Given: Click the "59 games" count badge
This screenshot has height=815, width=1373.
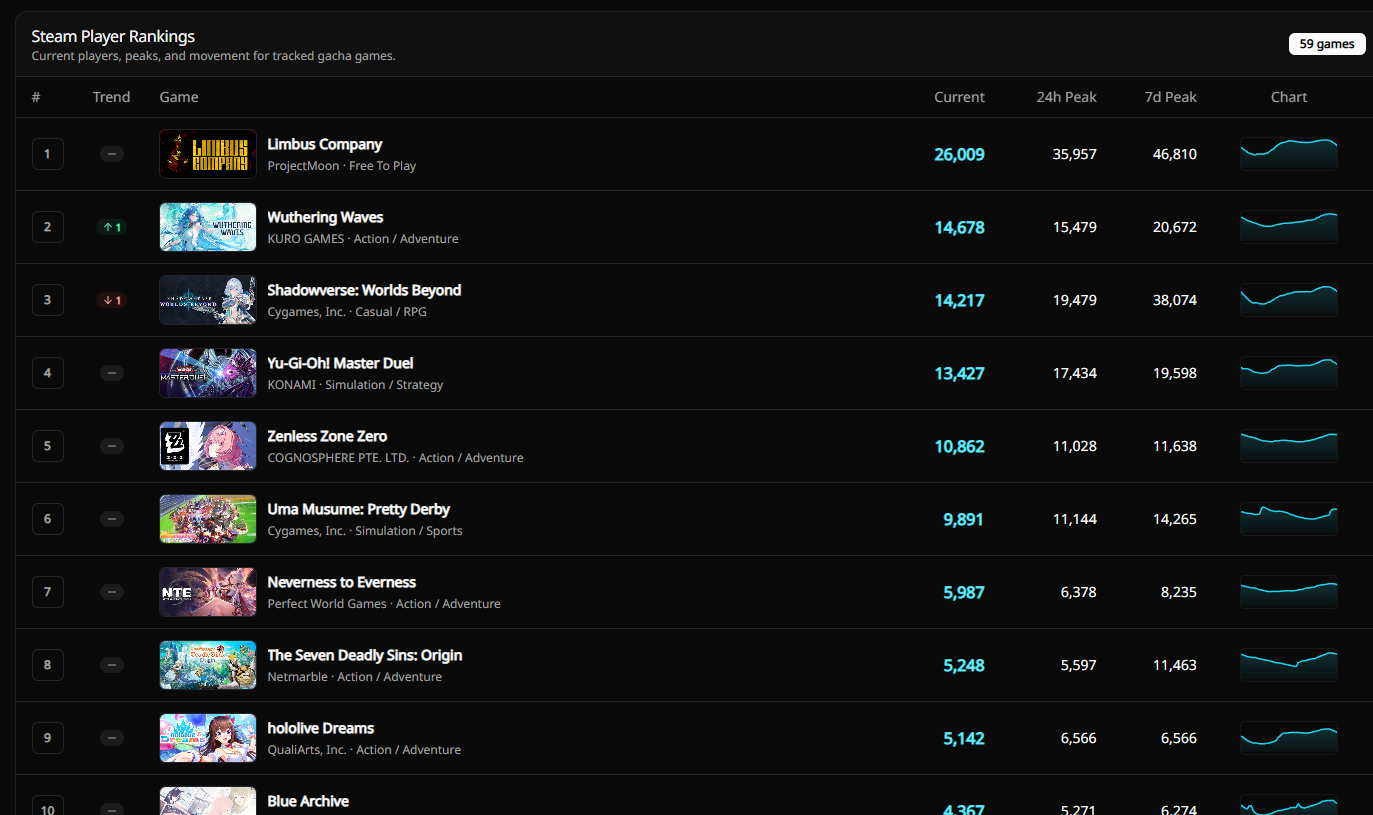Looking at the screenshot, I should click(1327, 44).
